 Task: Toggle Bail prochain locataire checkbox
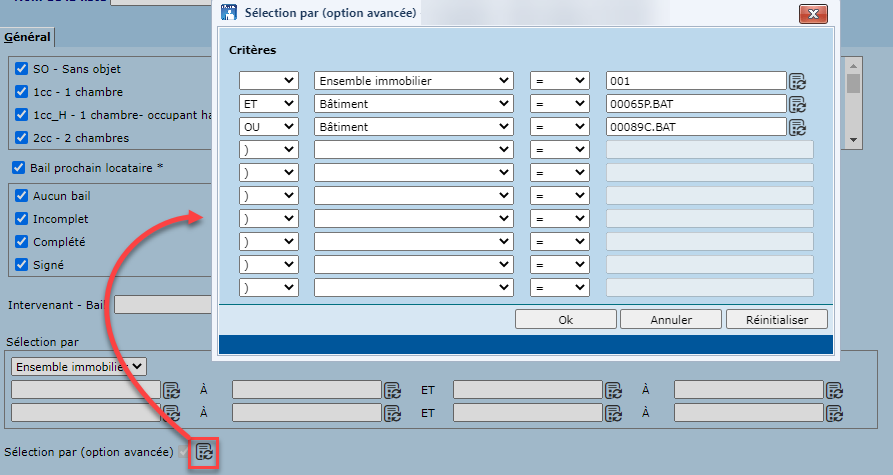[x=19, y=168]
